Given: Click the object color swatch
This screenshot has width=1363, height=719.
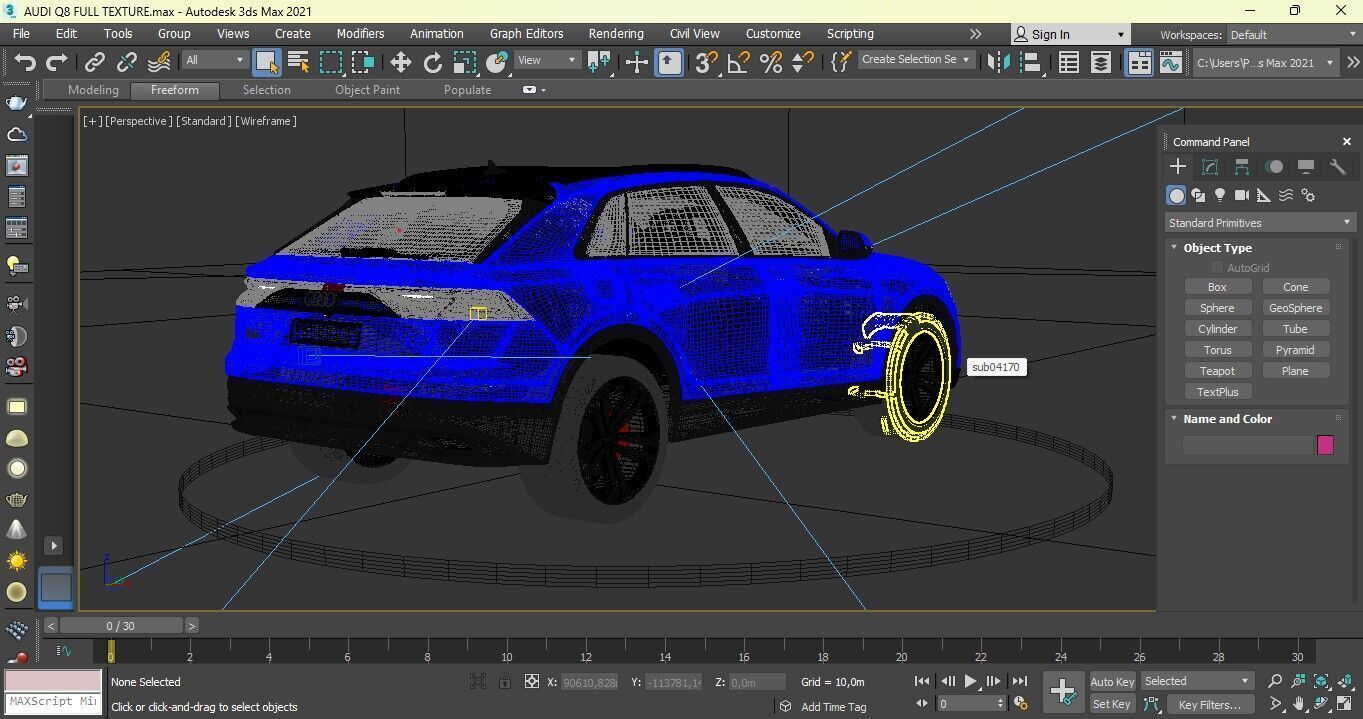Looking at the screenshot, I should (x=1325, y=445).
